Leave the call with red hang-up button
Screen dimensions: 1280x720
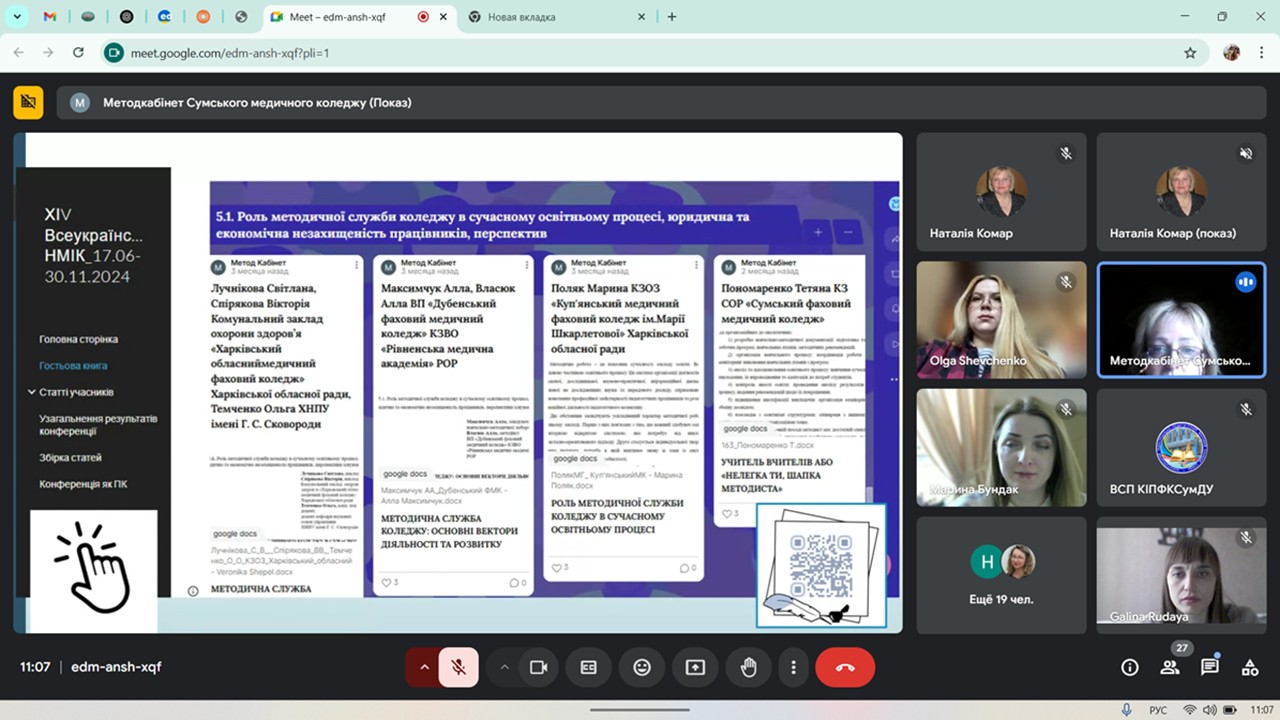point(845,667)
